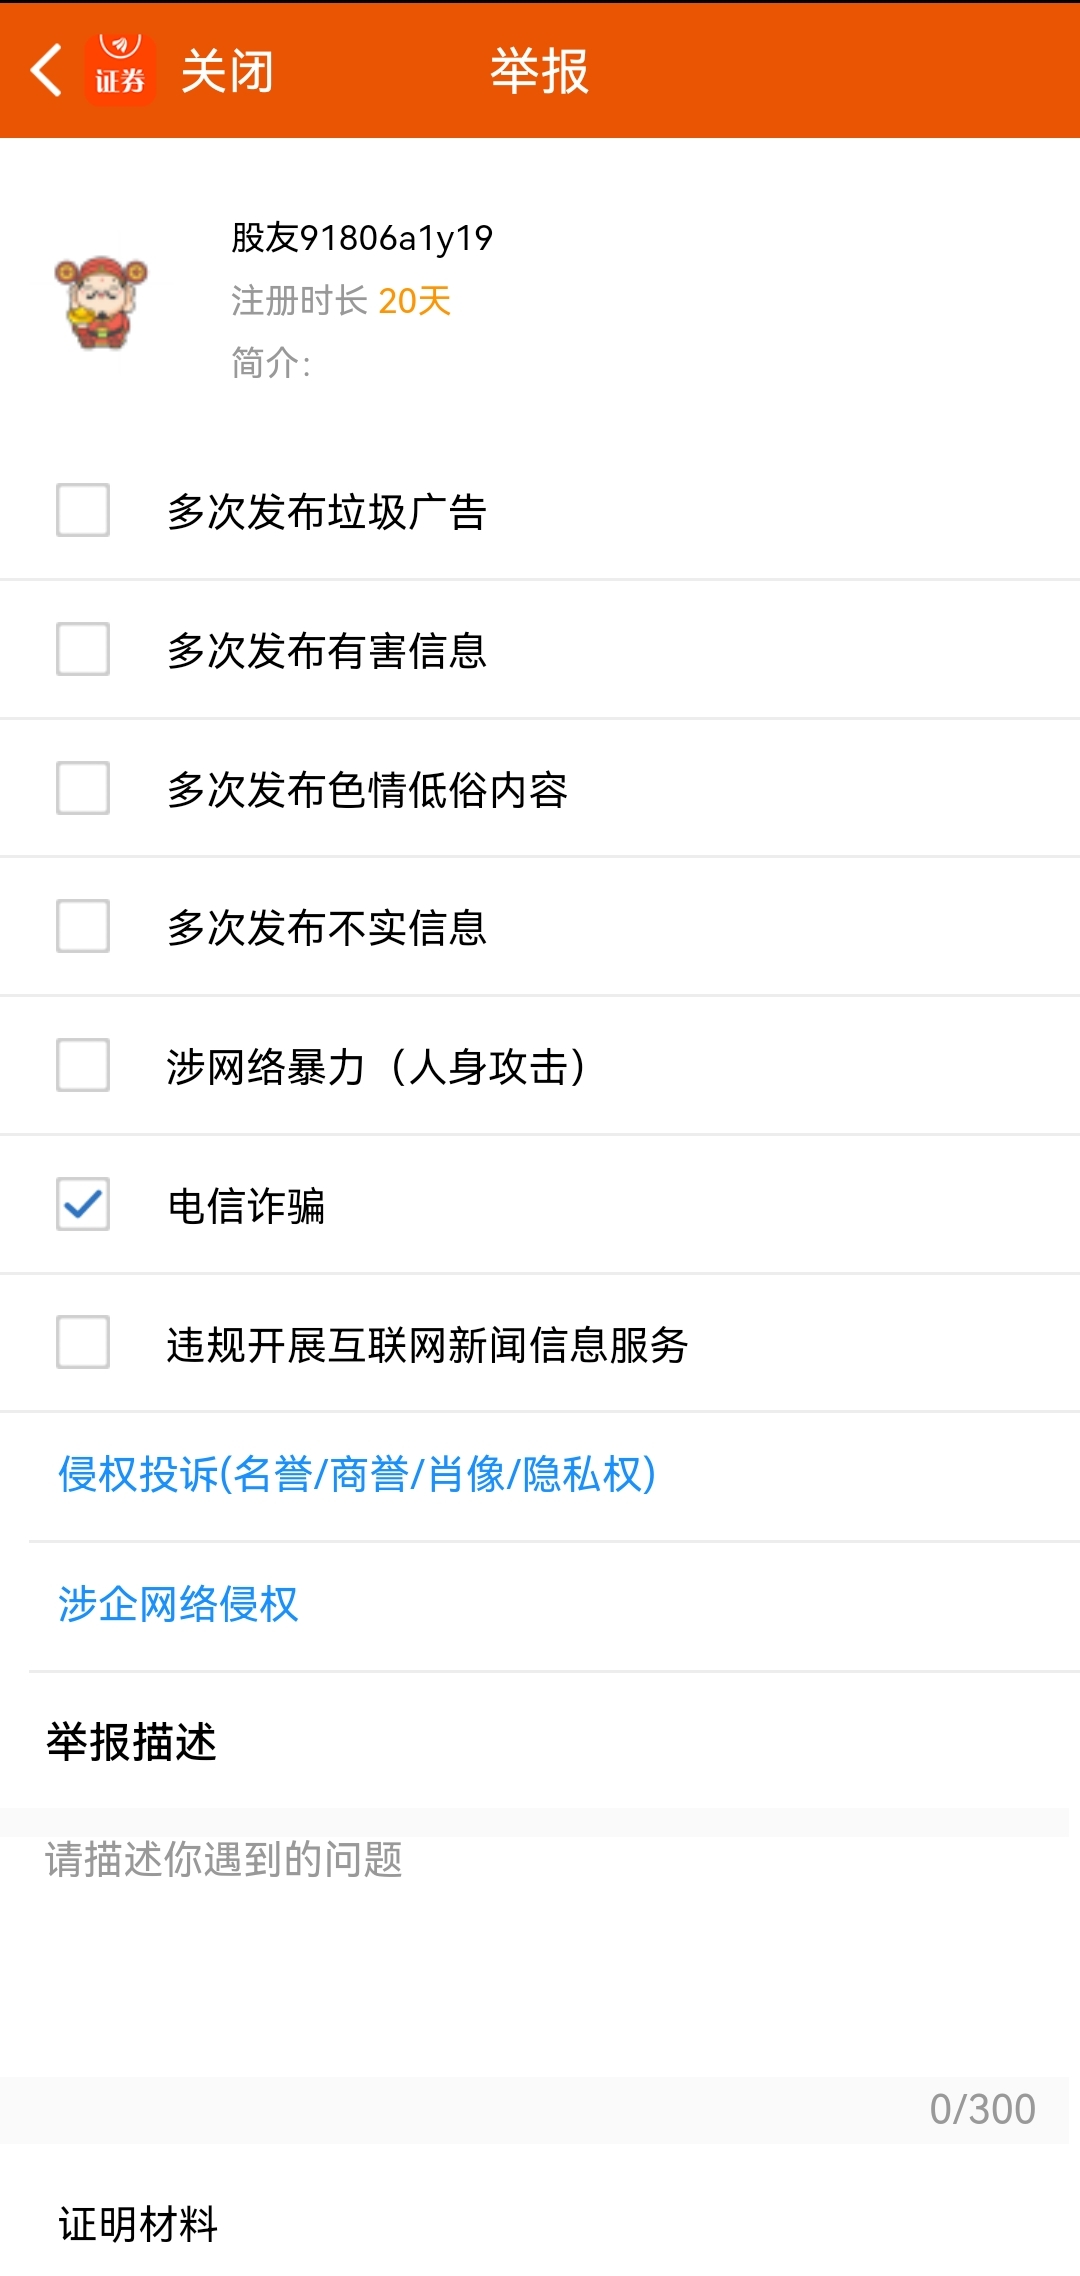Tap username 股友91806a1y19
Viewport: 1080px width, 2276px height.
pos(362,238)
